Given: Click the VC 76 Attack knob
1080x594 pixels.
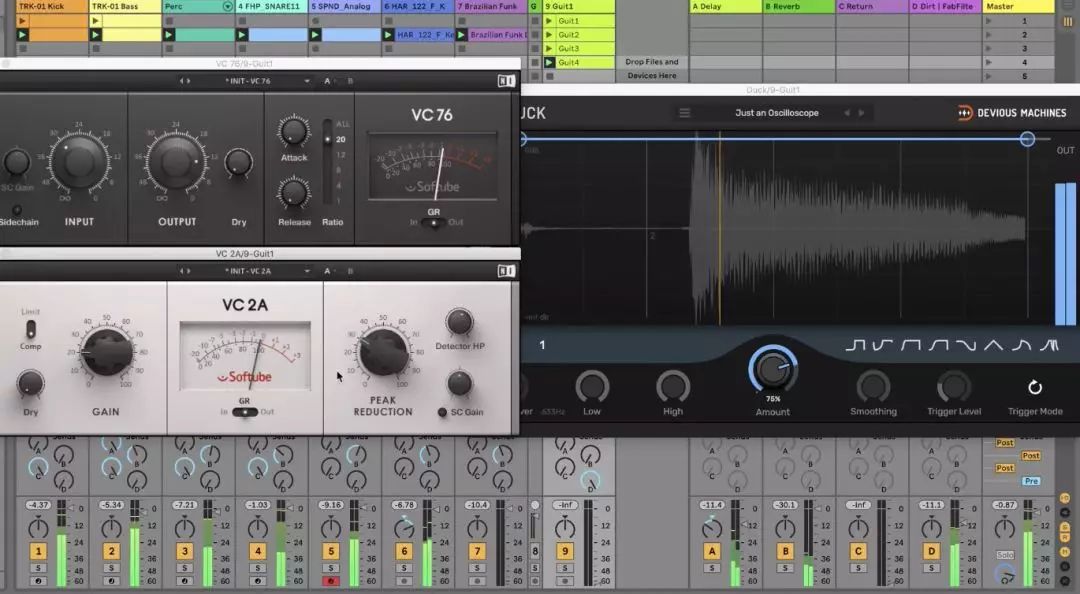Looking at the screenshot, I should point(293,131).
